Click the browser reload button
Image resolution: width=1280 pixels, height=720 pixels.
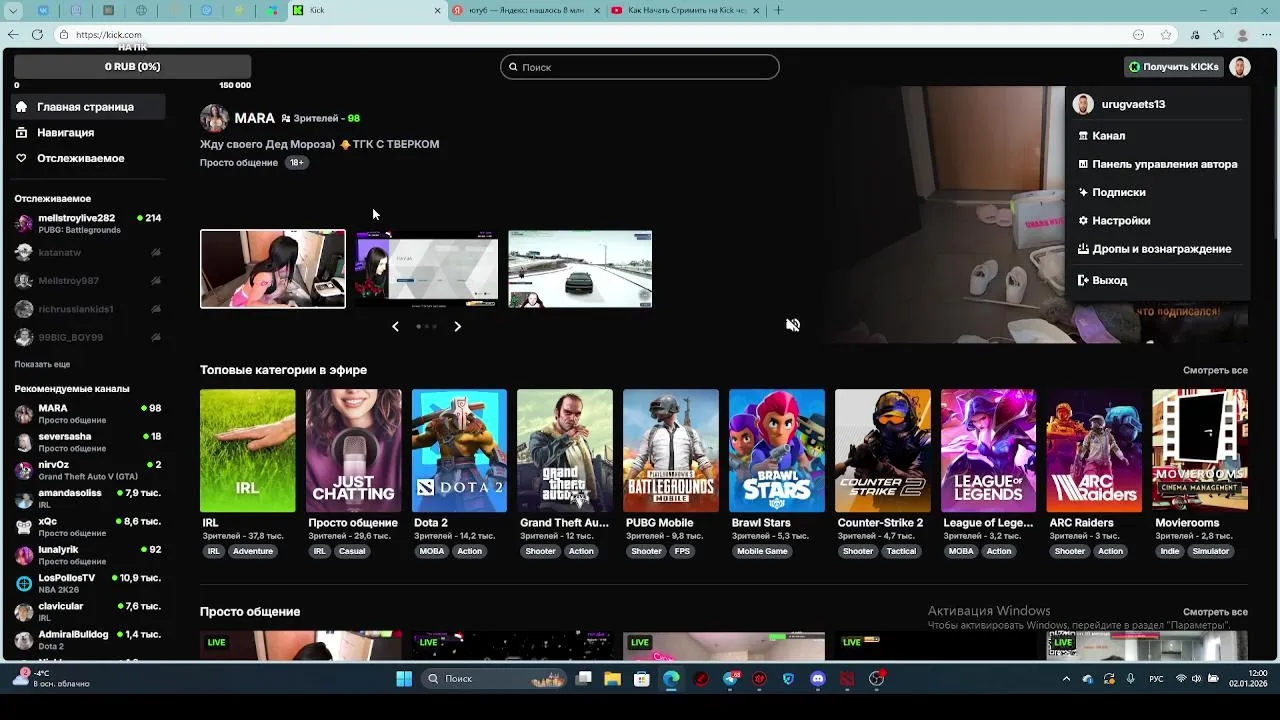coord(37,35)
